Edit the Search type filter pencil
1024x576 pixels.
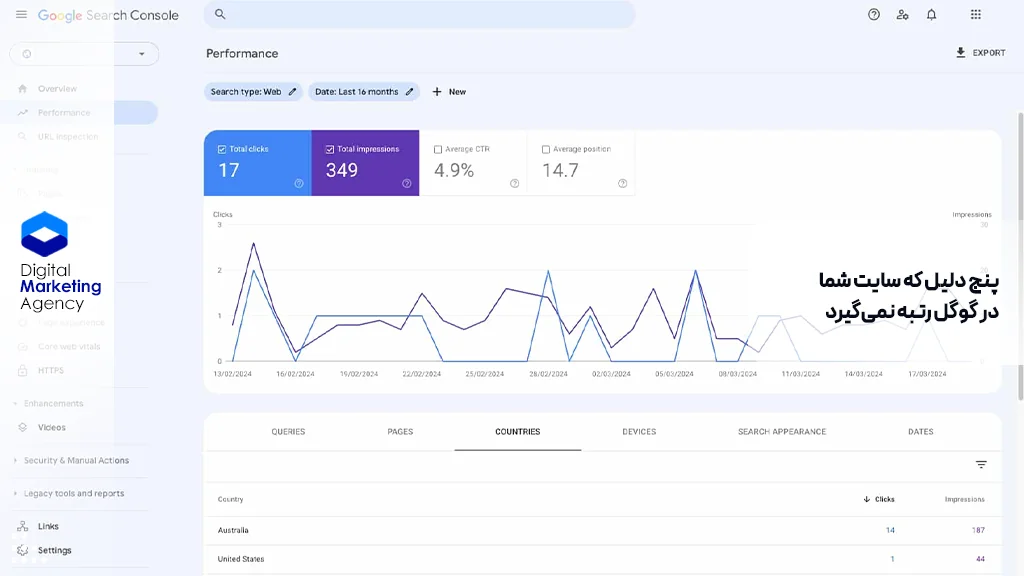click(x=293, y=92)
